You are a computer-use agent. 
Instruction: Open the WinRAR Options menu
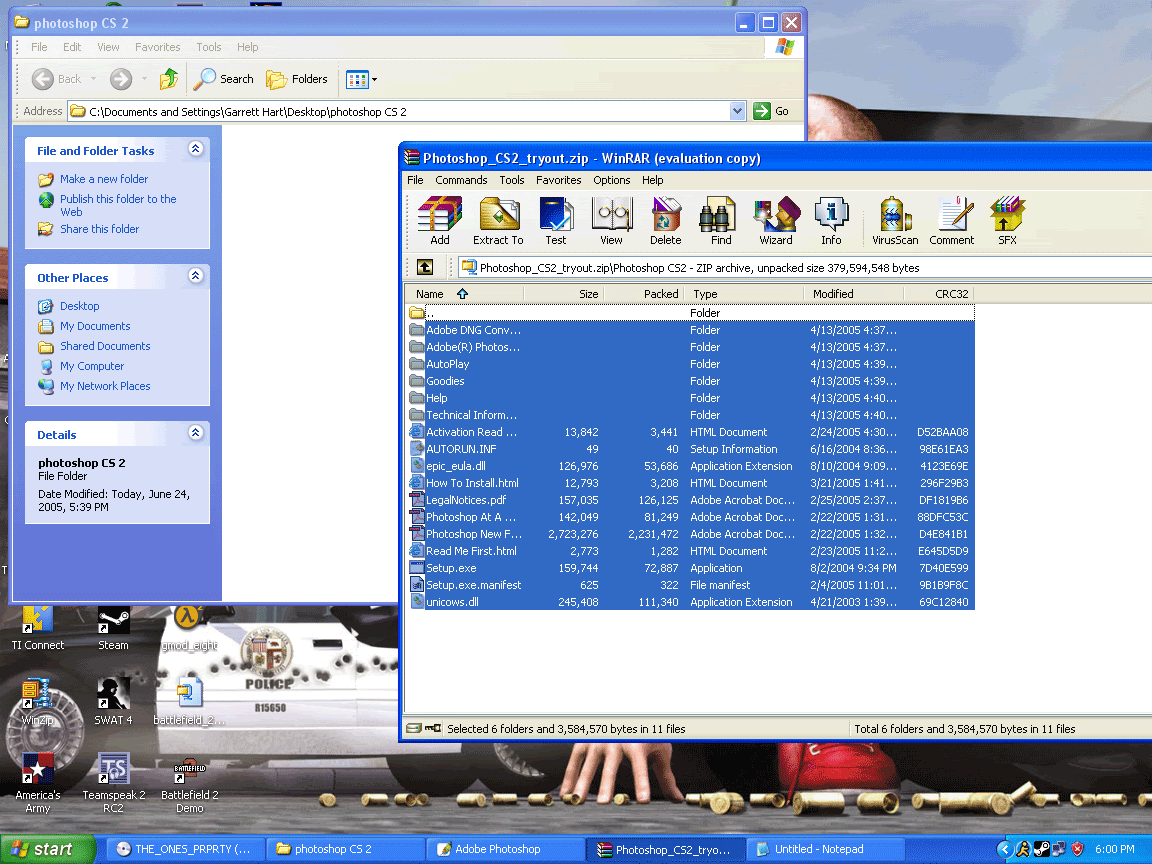pyautogui.click(x=611, y=180)
